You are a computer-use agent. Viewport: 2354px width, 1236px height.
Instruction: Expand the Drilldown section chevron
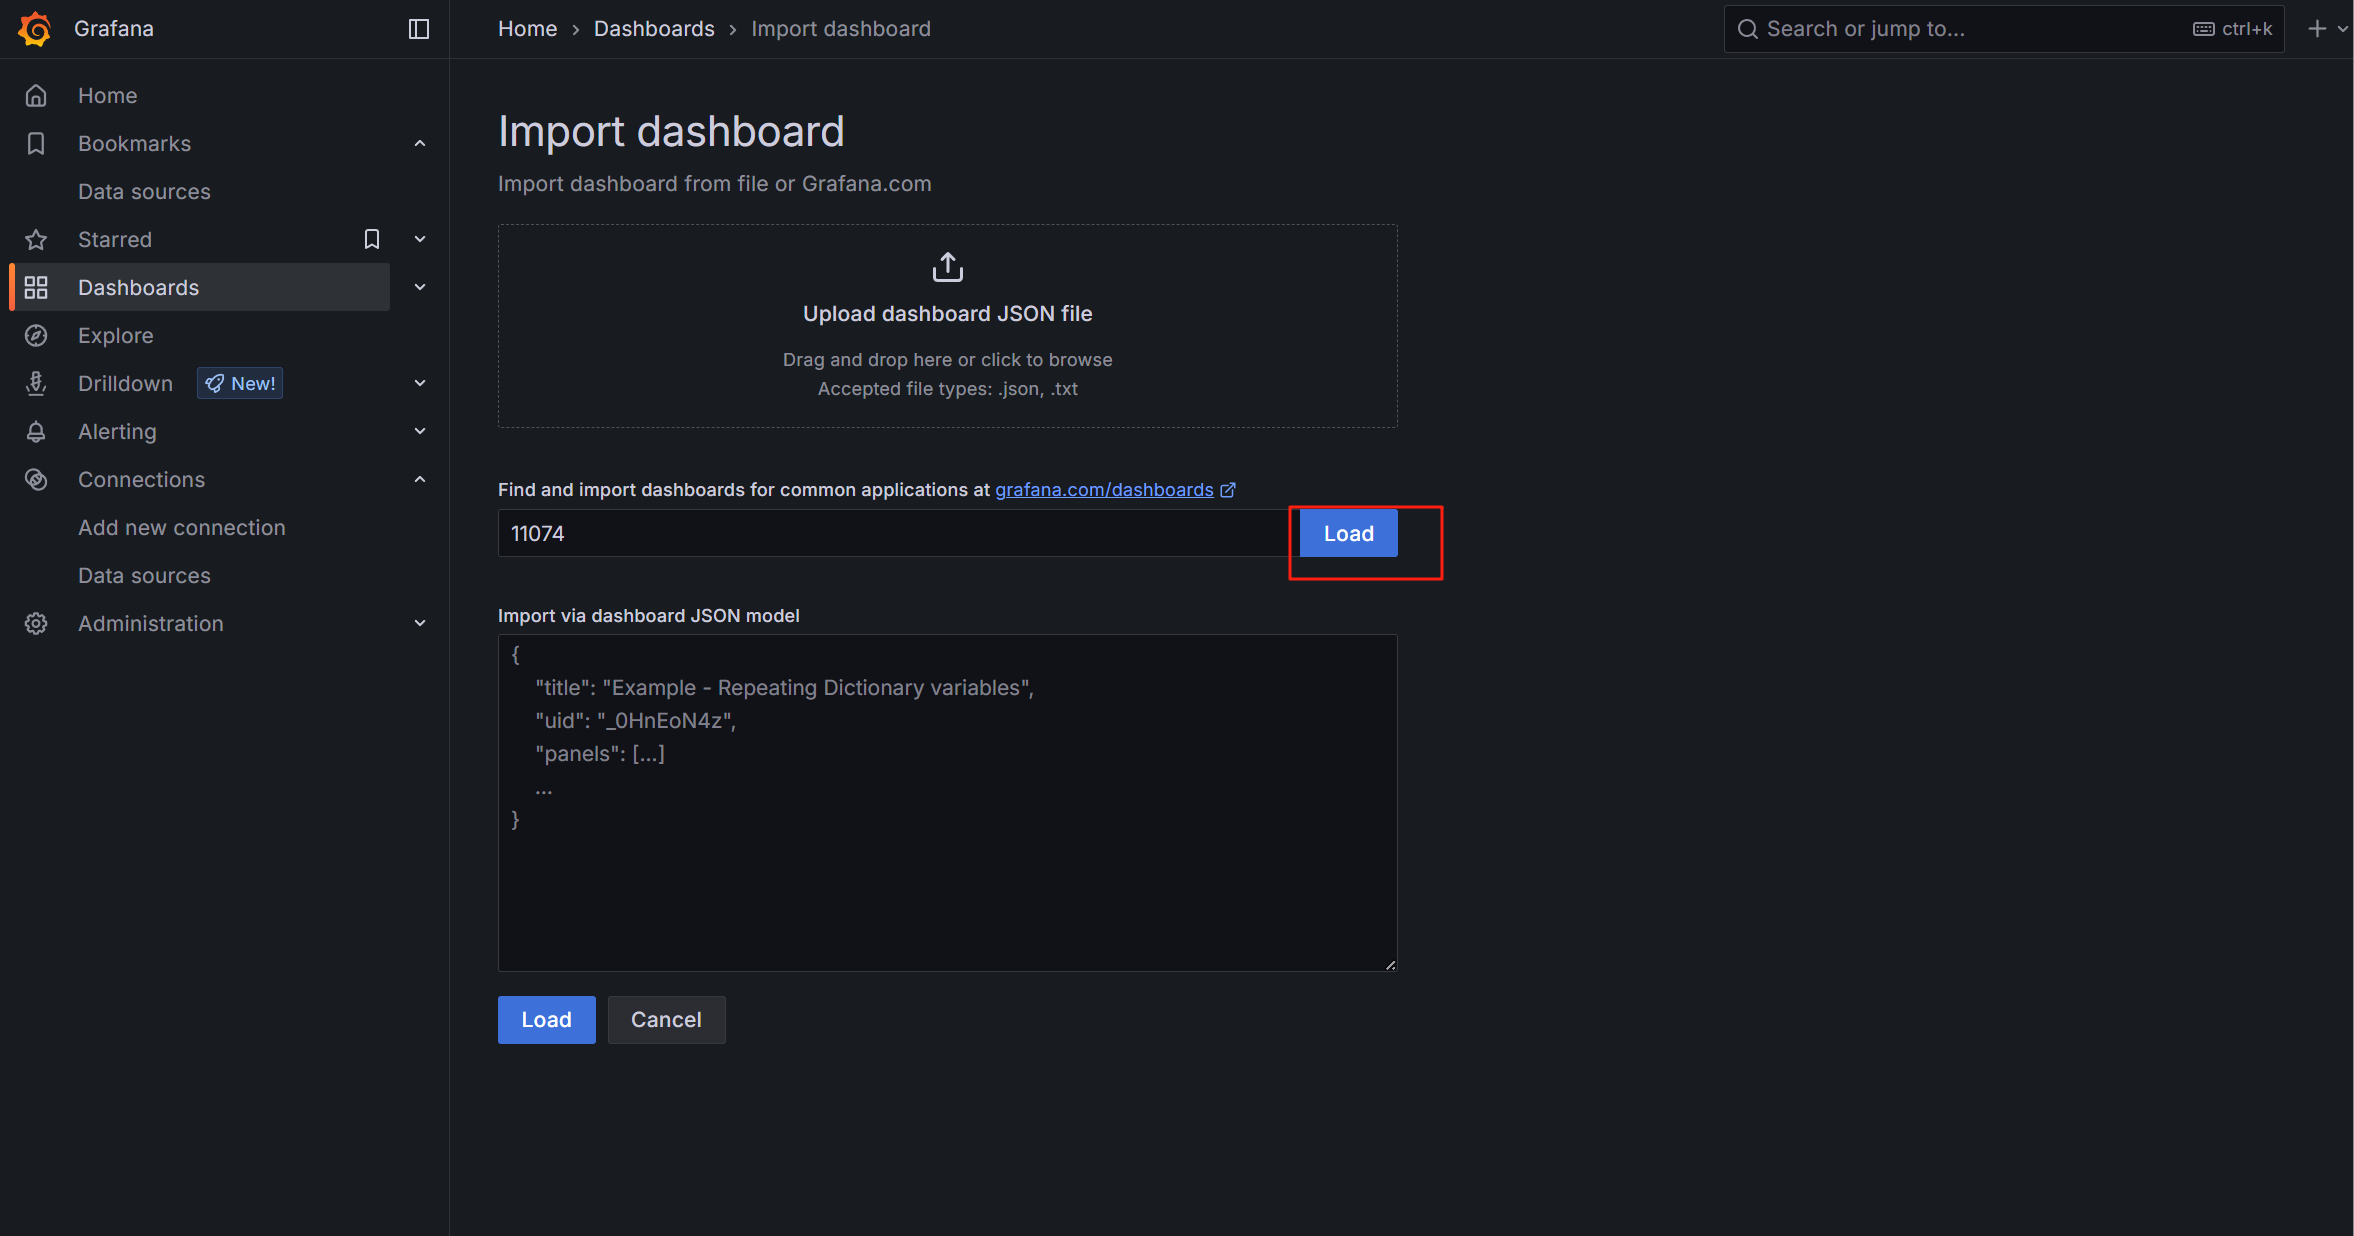(420, 384)
